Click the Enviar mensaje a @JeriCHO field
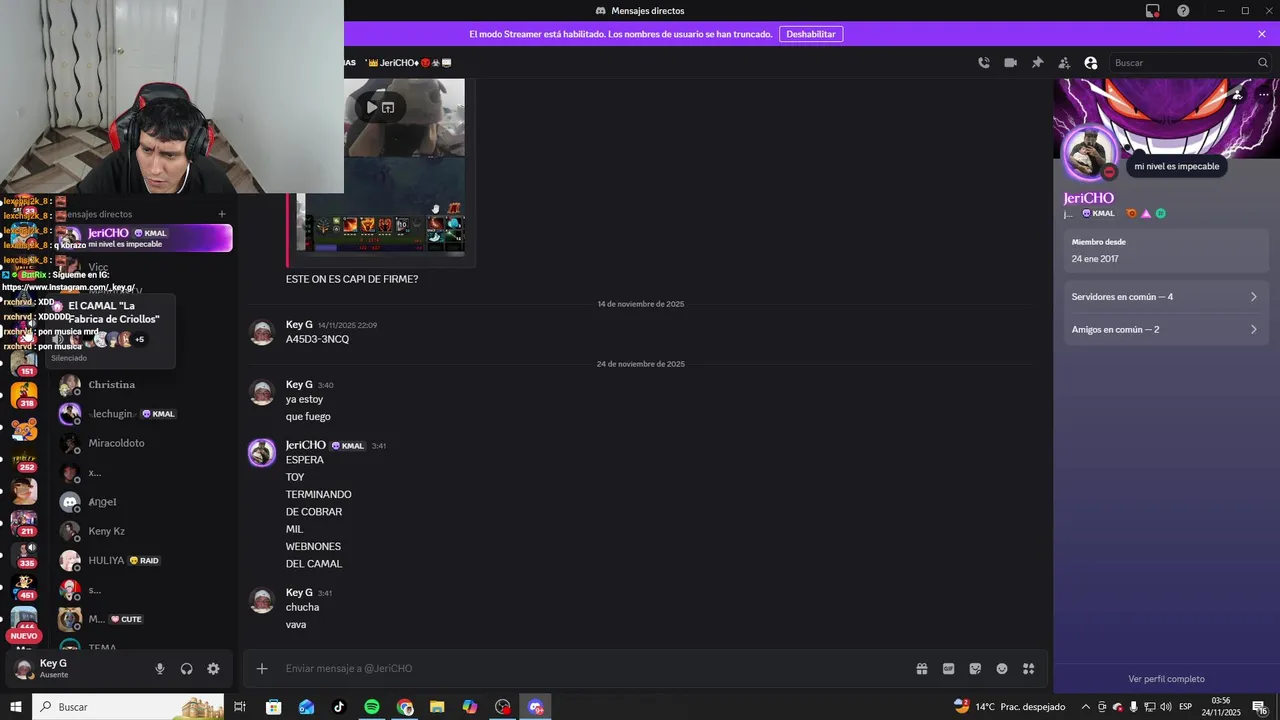 point(590,669)
